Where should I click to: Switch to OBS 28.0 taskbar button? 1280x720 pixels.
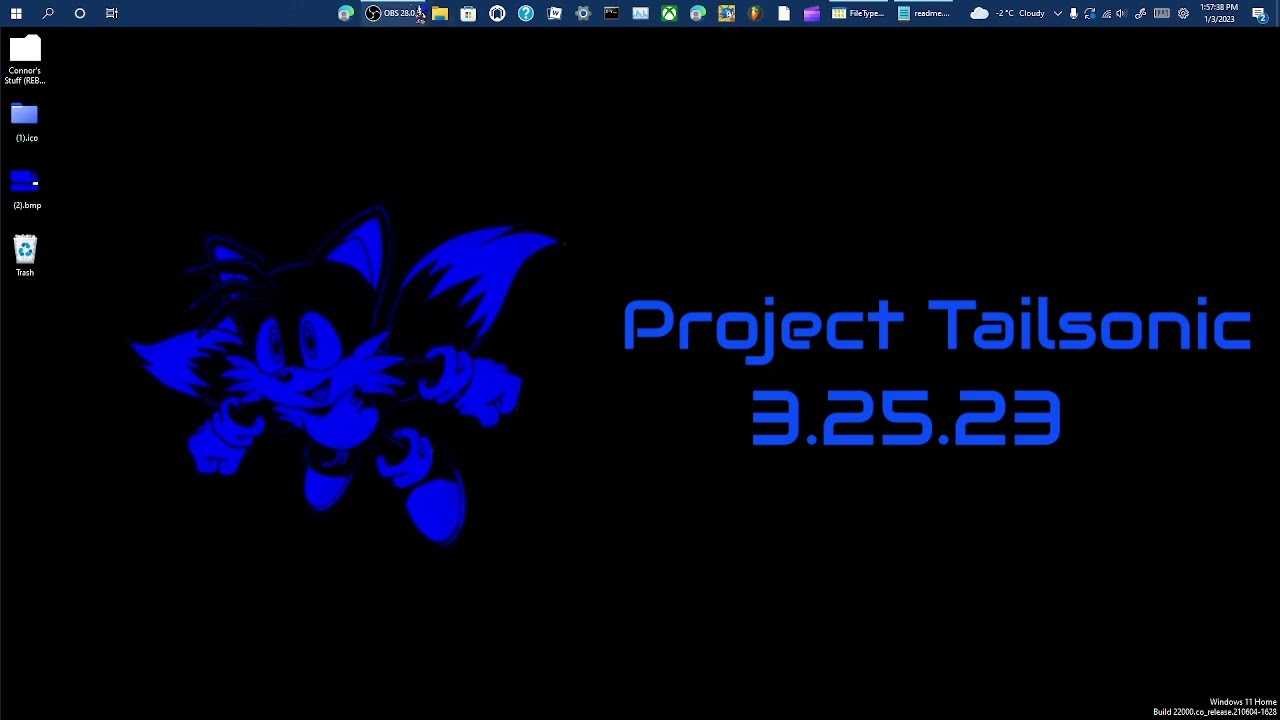394,13
